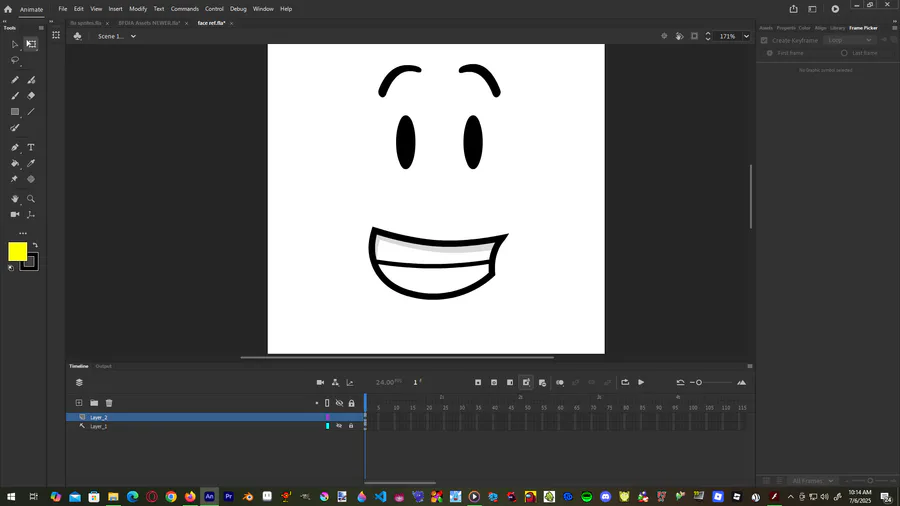Toggle lock all layers padlock icon
The width and height of the screenshot is (900, 506).
click(x=351, y=403)
